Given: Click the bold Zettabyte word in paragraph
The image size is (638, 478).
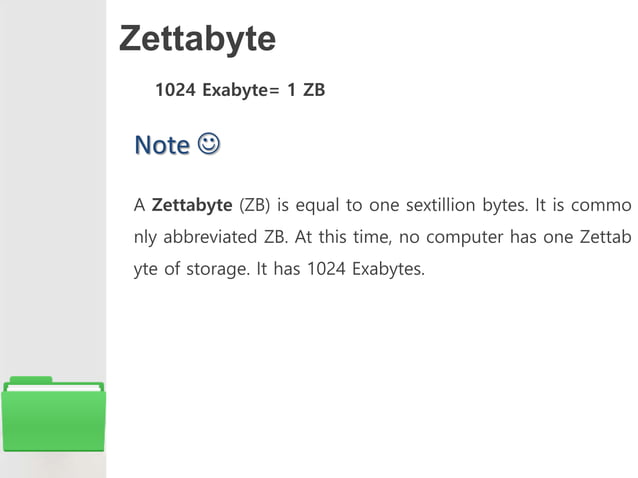Looking at the screenshot, I should (x=192, y=205).
